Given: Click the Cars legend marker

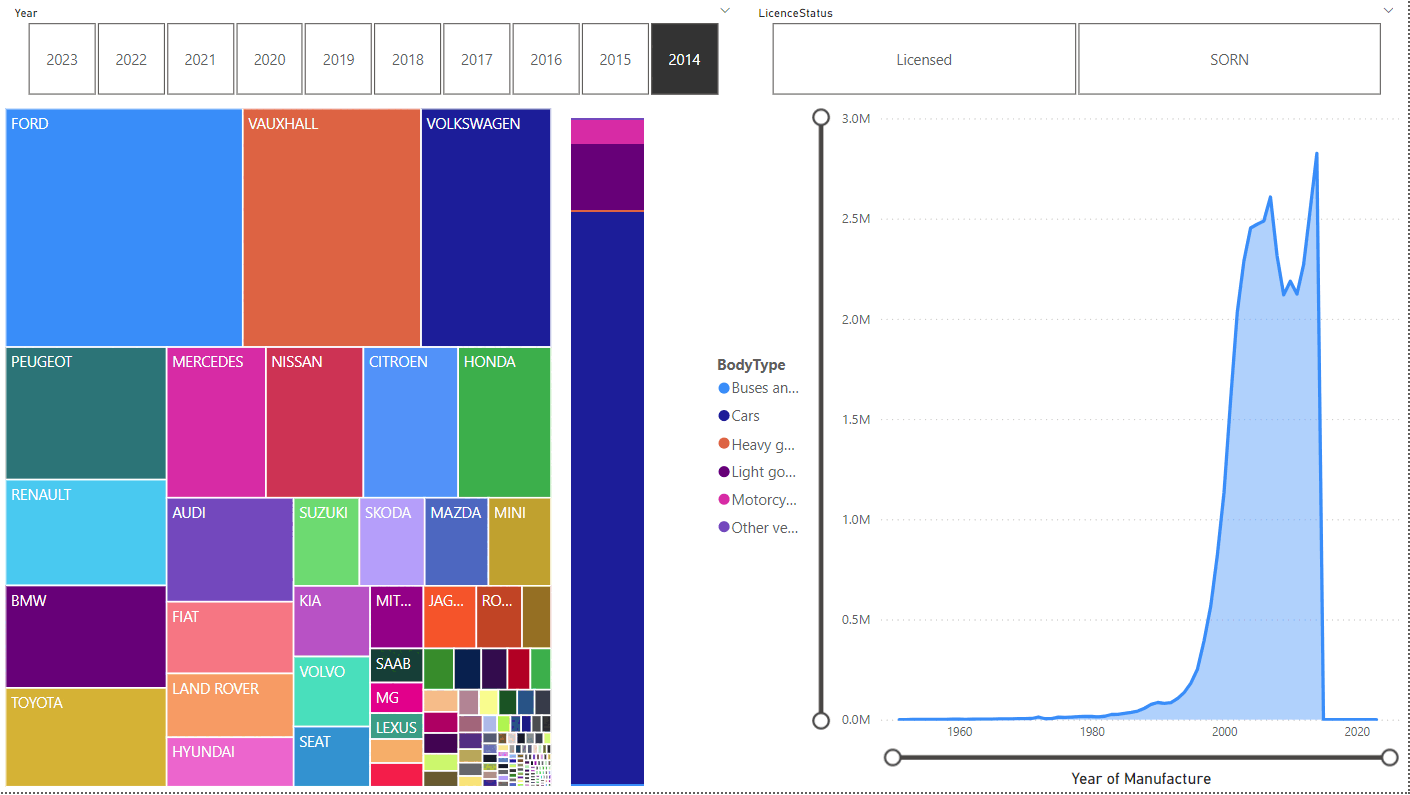Looking at the screenshot, I should (724, 416).
